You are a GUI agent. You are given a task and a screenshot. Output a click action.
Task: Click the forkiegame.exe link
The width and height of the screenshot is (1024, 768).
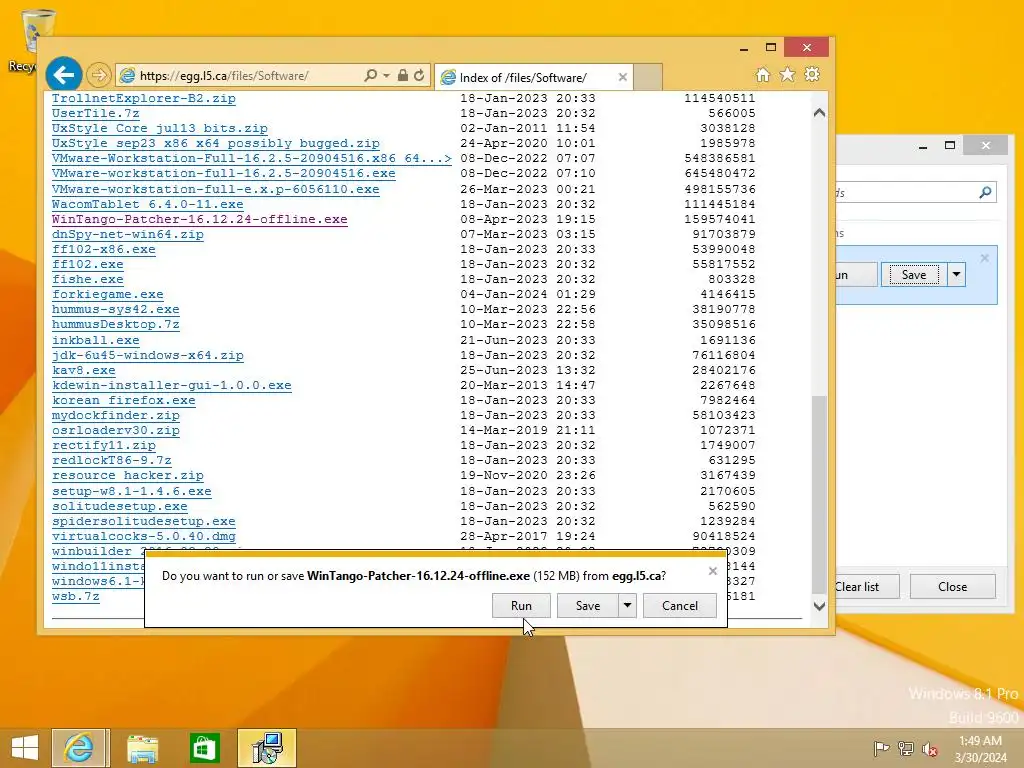pyautogui.click(x=108, y=295)
